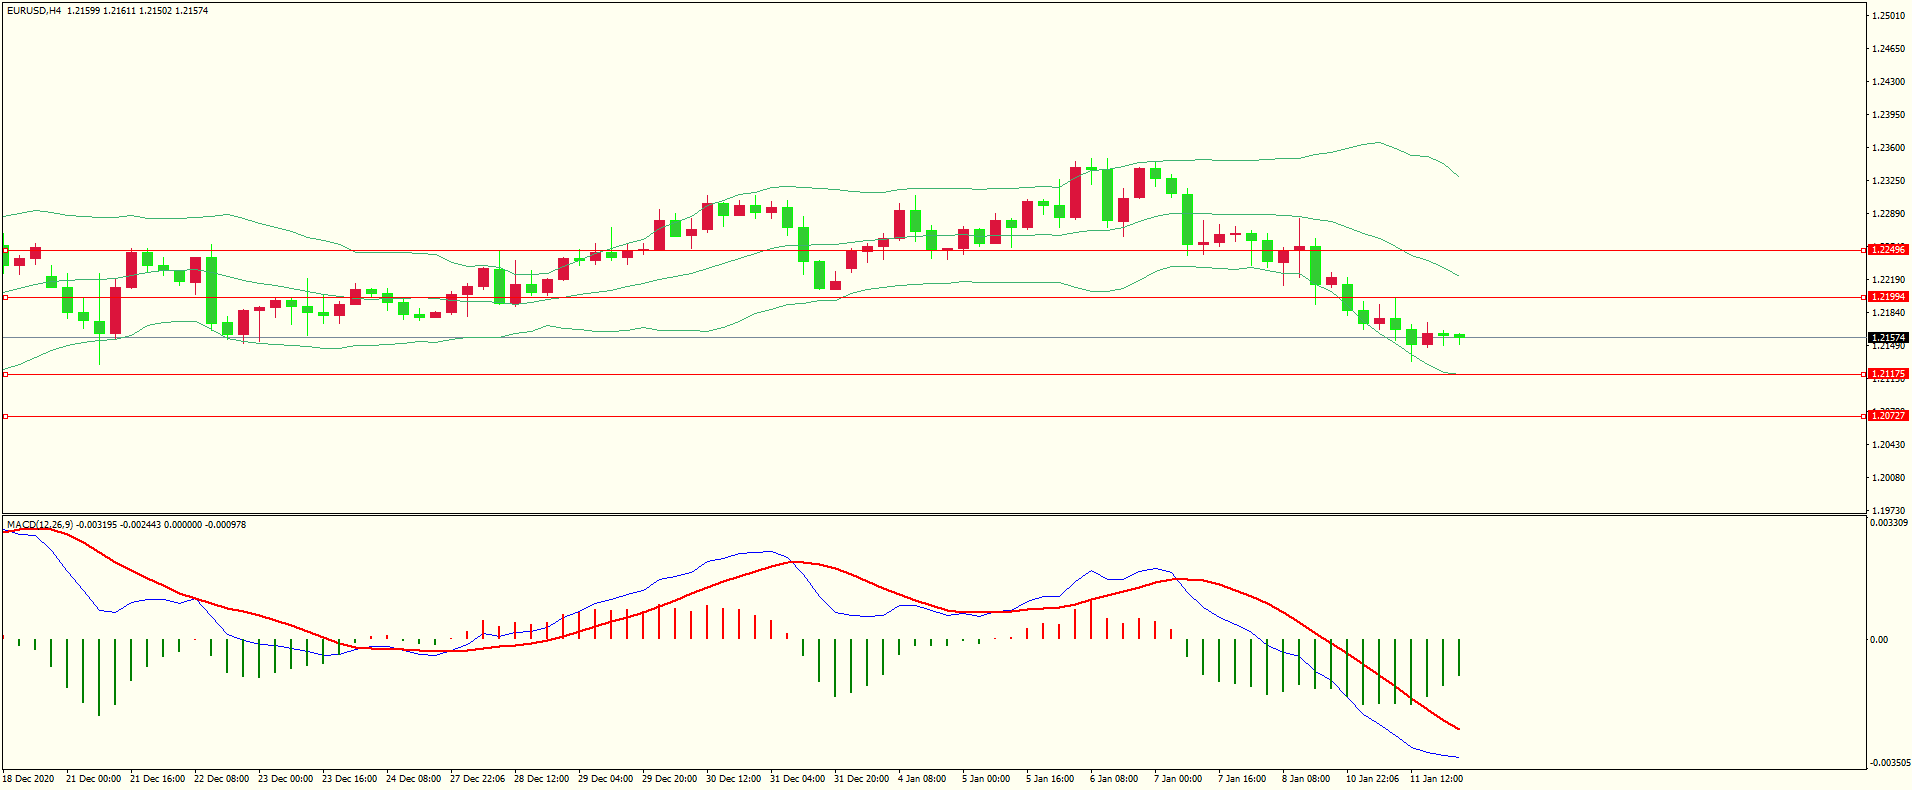The width and height of the screenshot is (1912, 790).
Task: Click the red 1.21994 price level label
Action: (x=1888, y=297)
